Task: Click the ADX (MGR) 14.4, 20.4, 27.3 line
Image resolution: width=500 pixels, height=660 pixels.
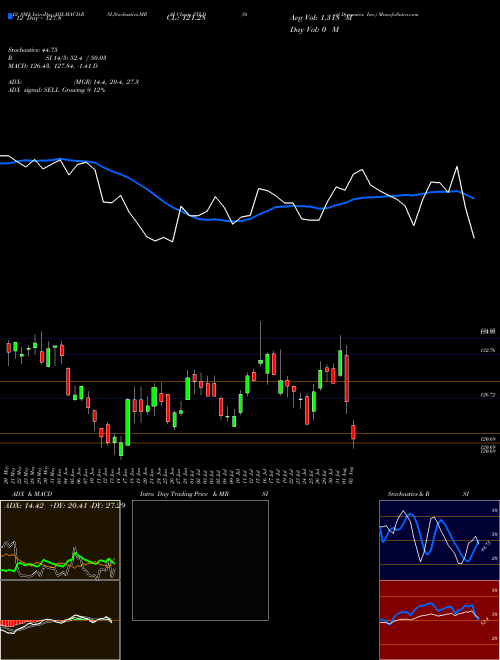Action: 73,82
